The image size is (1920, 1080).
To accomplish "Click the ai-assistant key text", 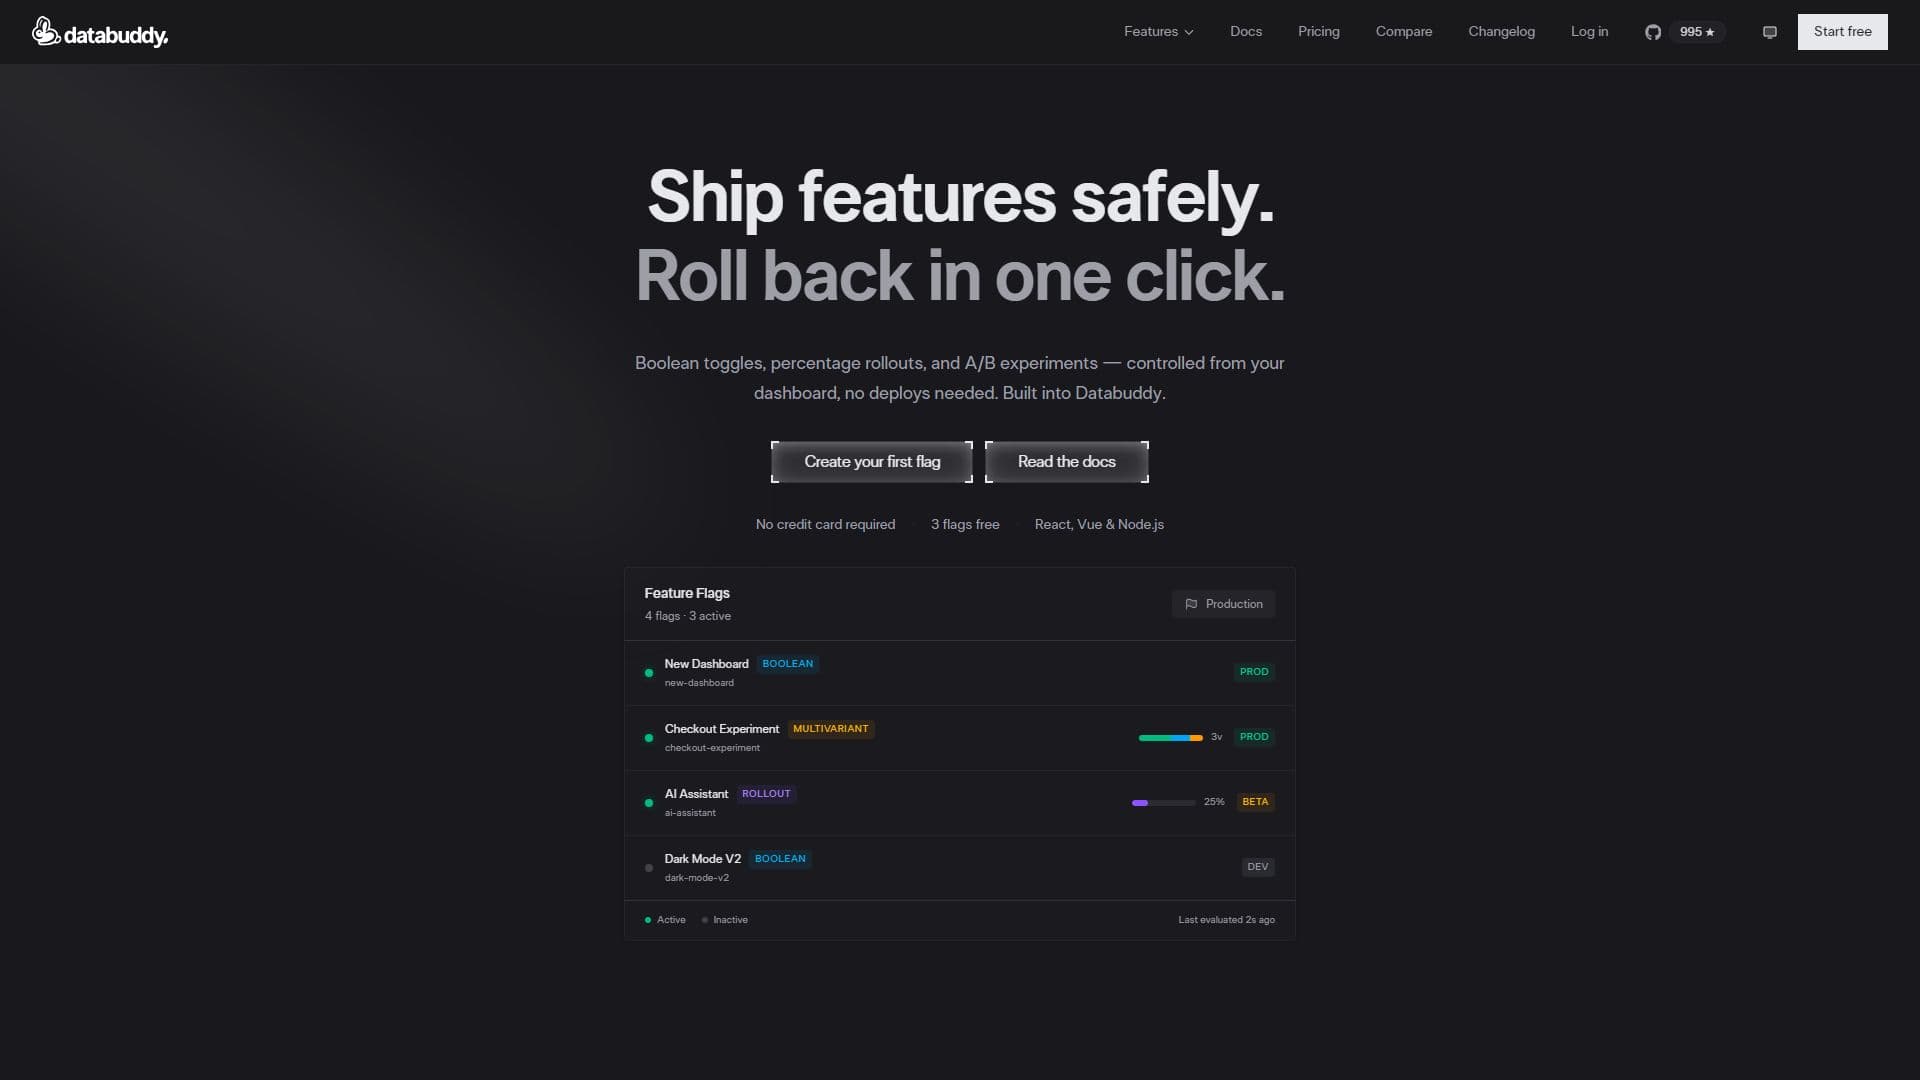I will [690, 813].
